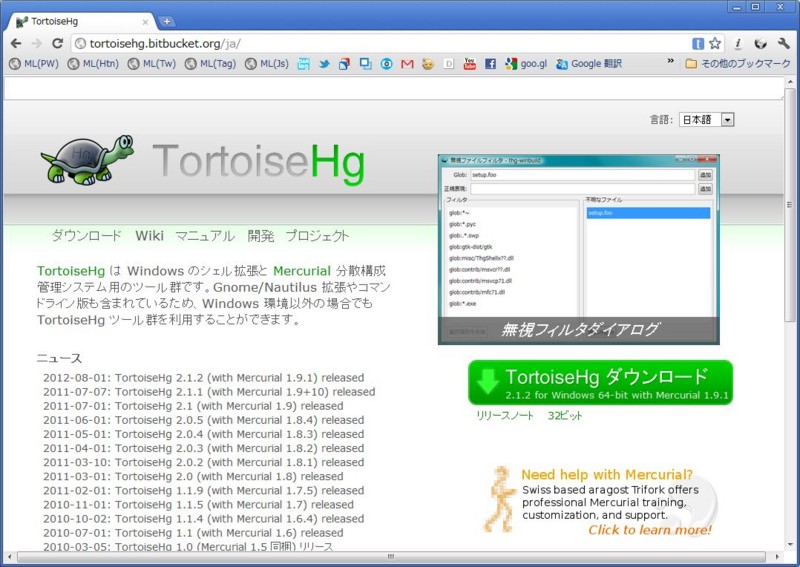Open the 開発 navigation item
This screenshot has width=800, height=567.
coord(261,236)
